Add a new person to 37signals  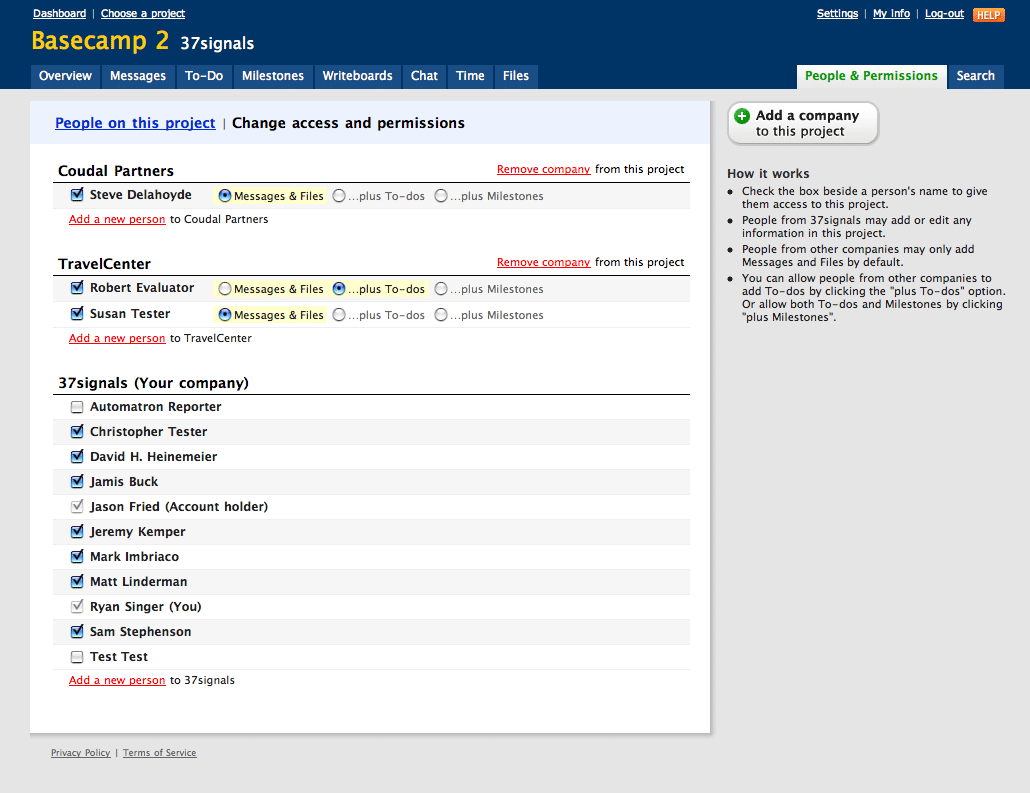117,681
